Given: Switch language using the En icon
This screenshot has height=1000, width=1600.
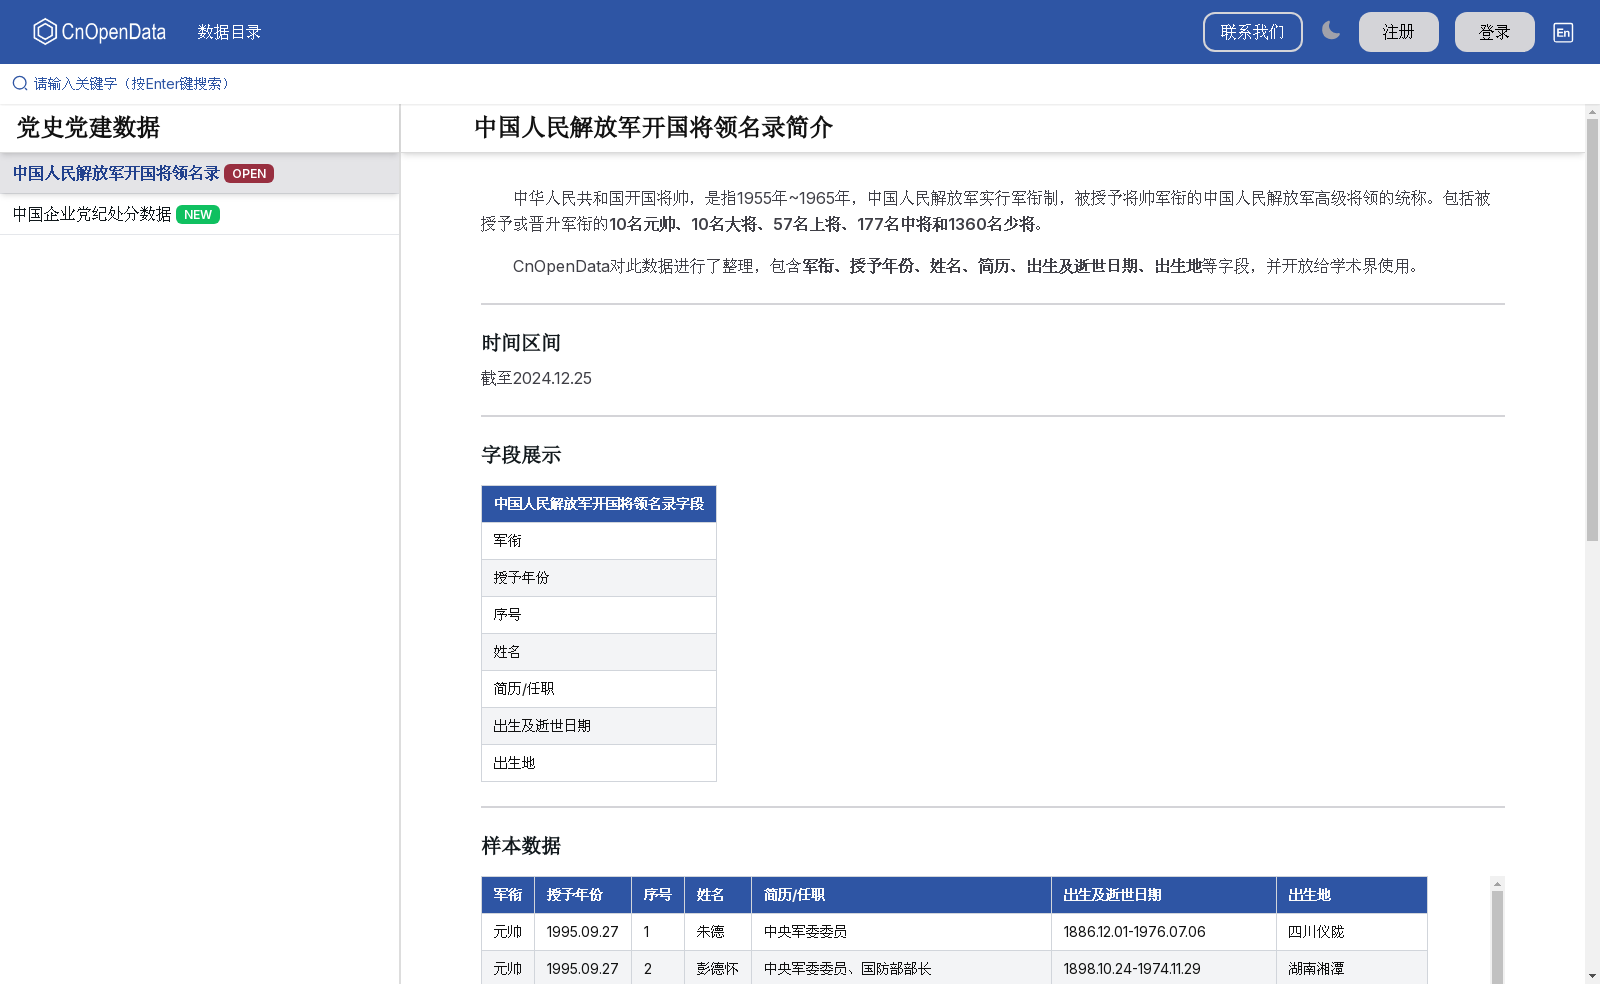Looking at the screenshot, I should [1562, 32].
